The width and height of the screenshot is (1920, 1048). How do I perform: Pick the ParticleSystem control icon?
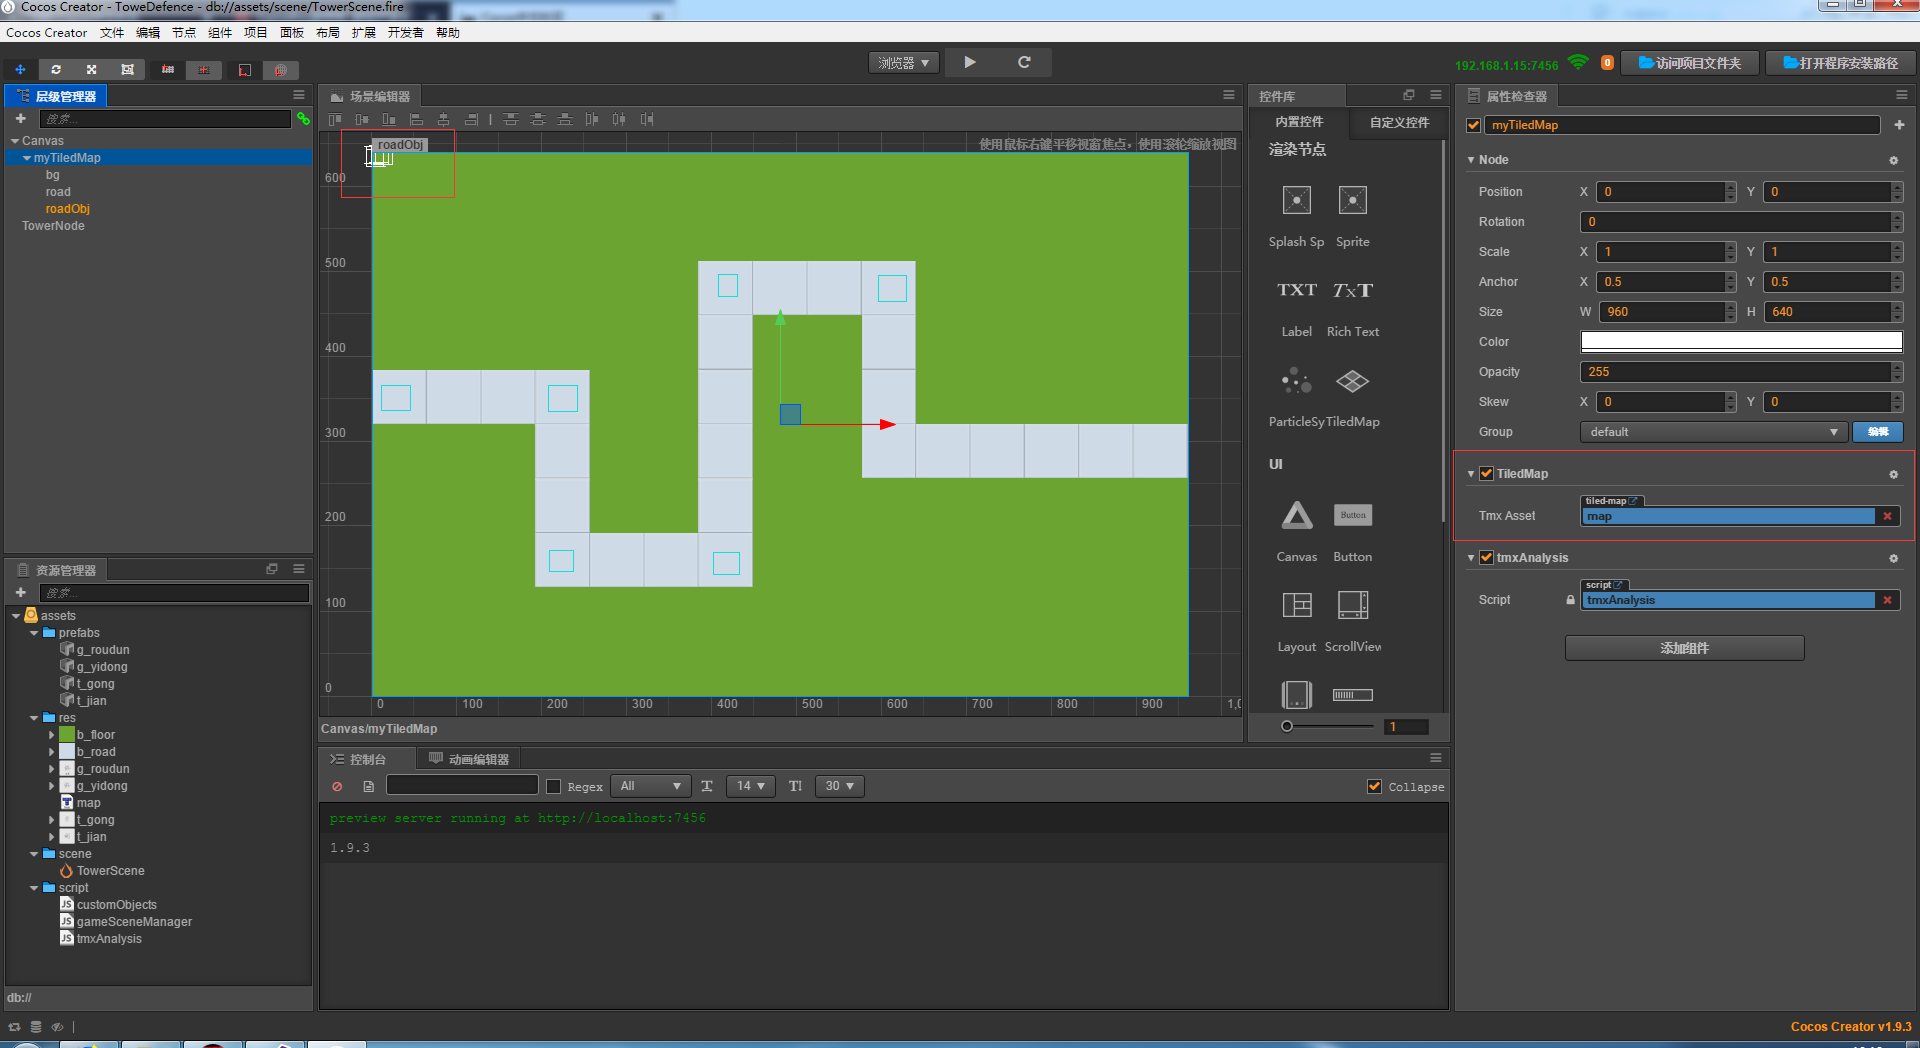coord(1297,381)
